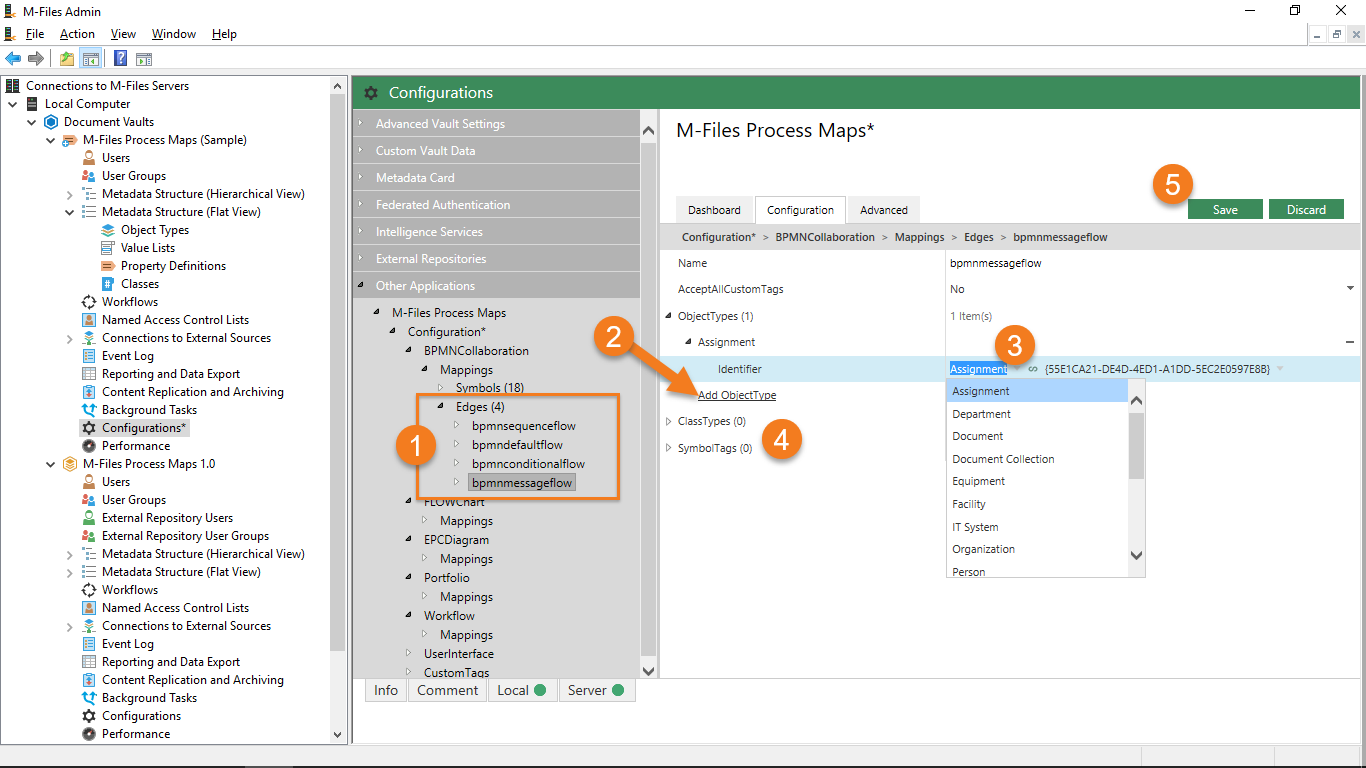Open the AcceptAllCustomTags dropdown arrow
Viewport: 1366px width, 768px height.
click(x=1350, y=289)
